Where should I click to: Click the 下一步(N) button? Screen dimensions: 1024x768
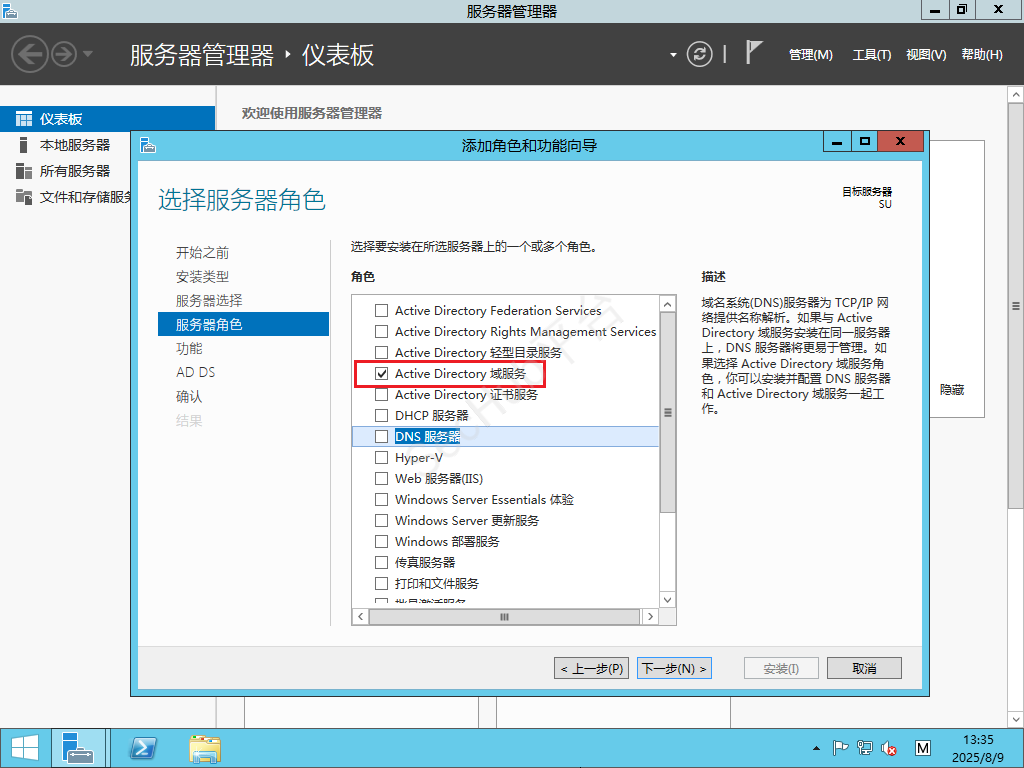click(x=674, y=668)
